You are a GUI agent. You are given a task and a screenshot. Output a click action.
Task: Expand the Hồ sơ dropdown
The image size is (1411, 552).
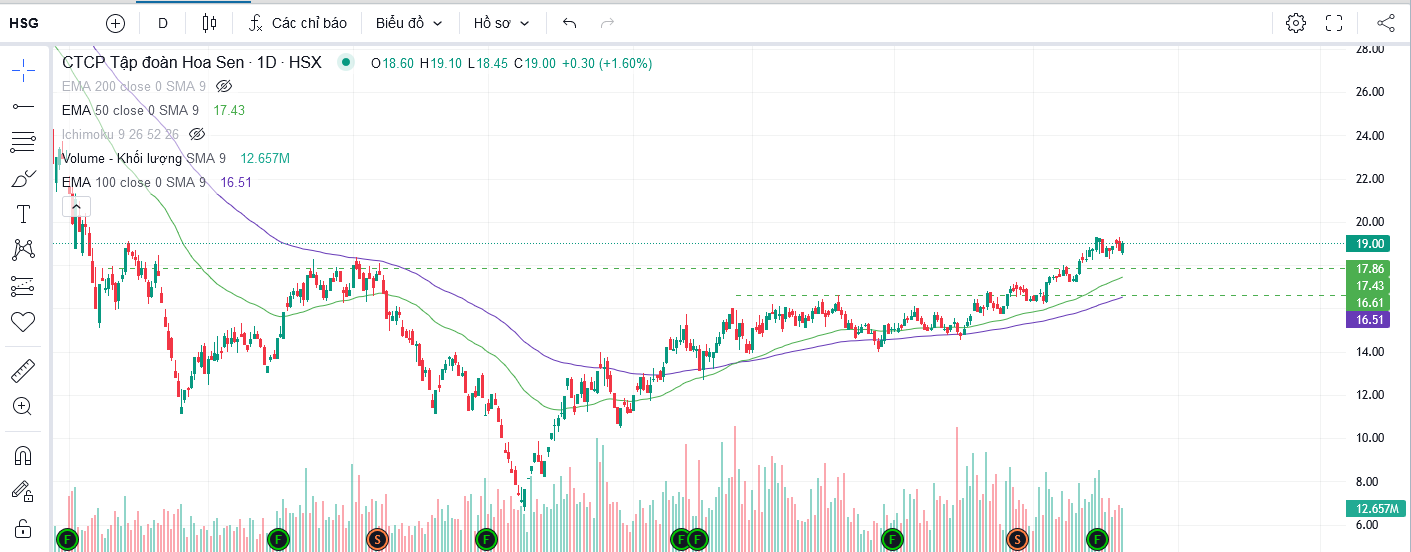[x=502, y=22]
